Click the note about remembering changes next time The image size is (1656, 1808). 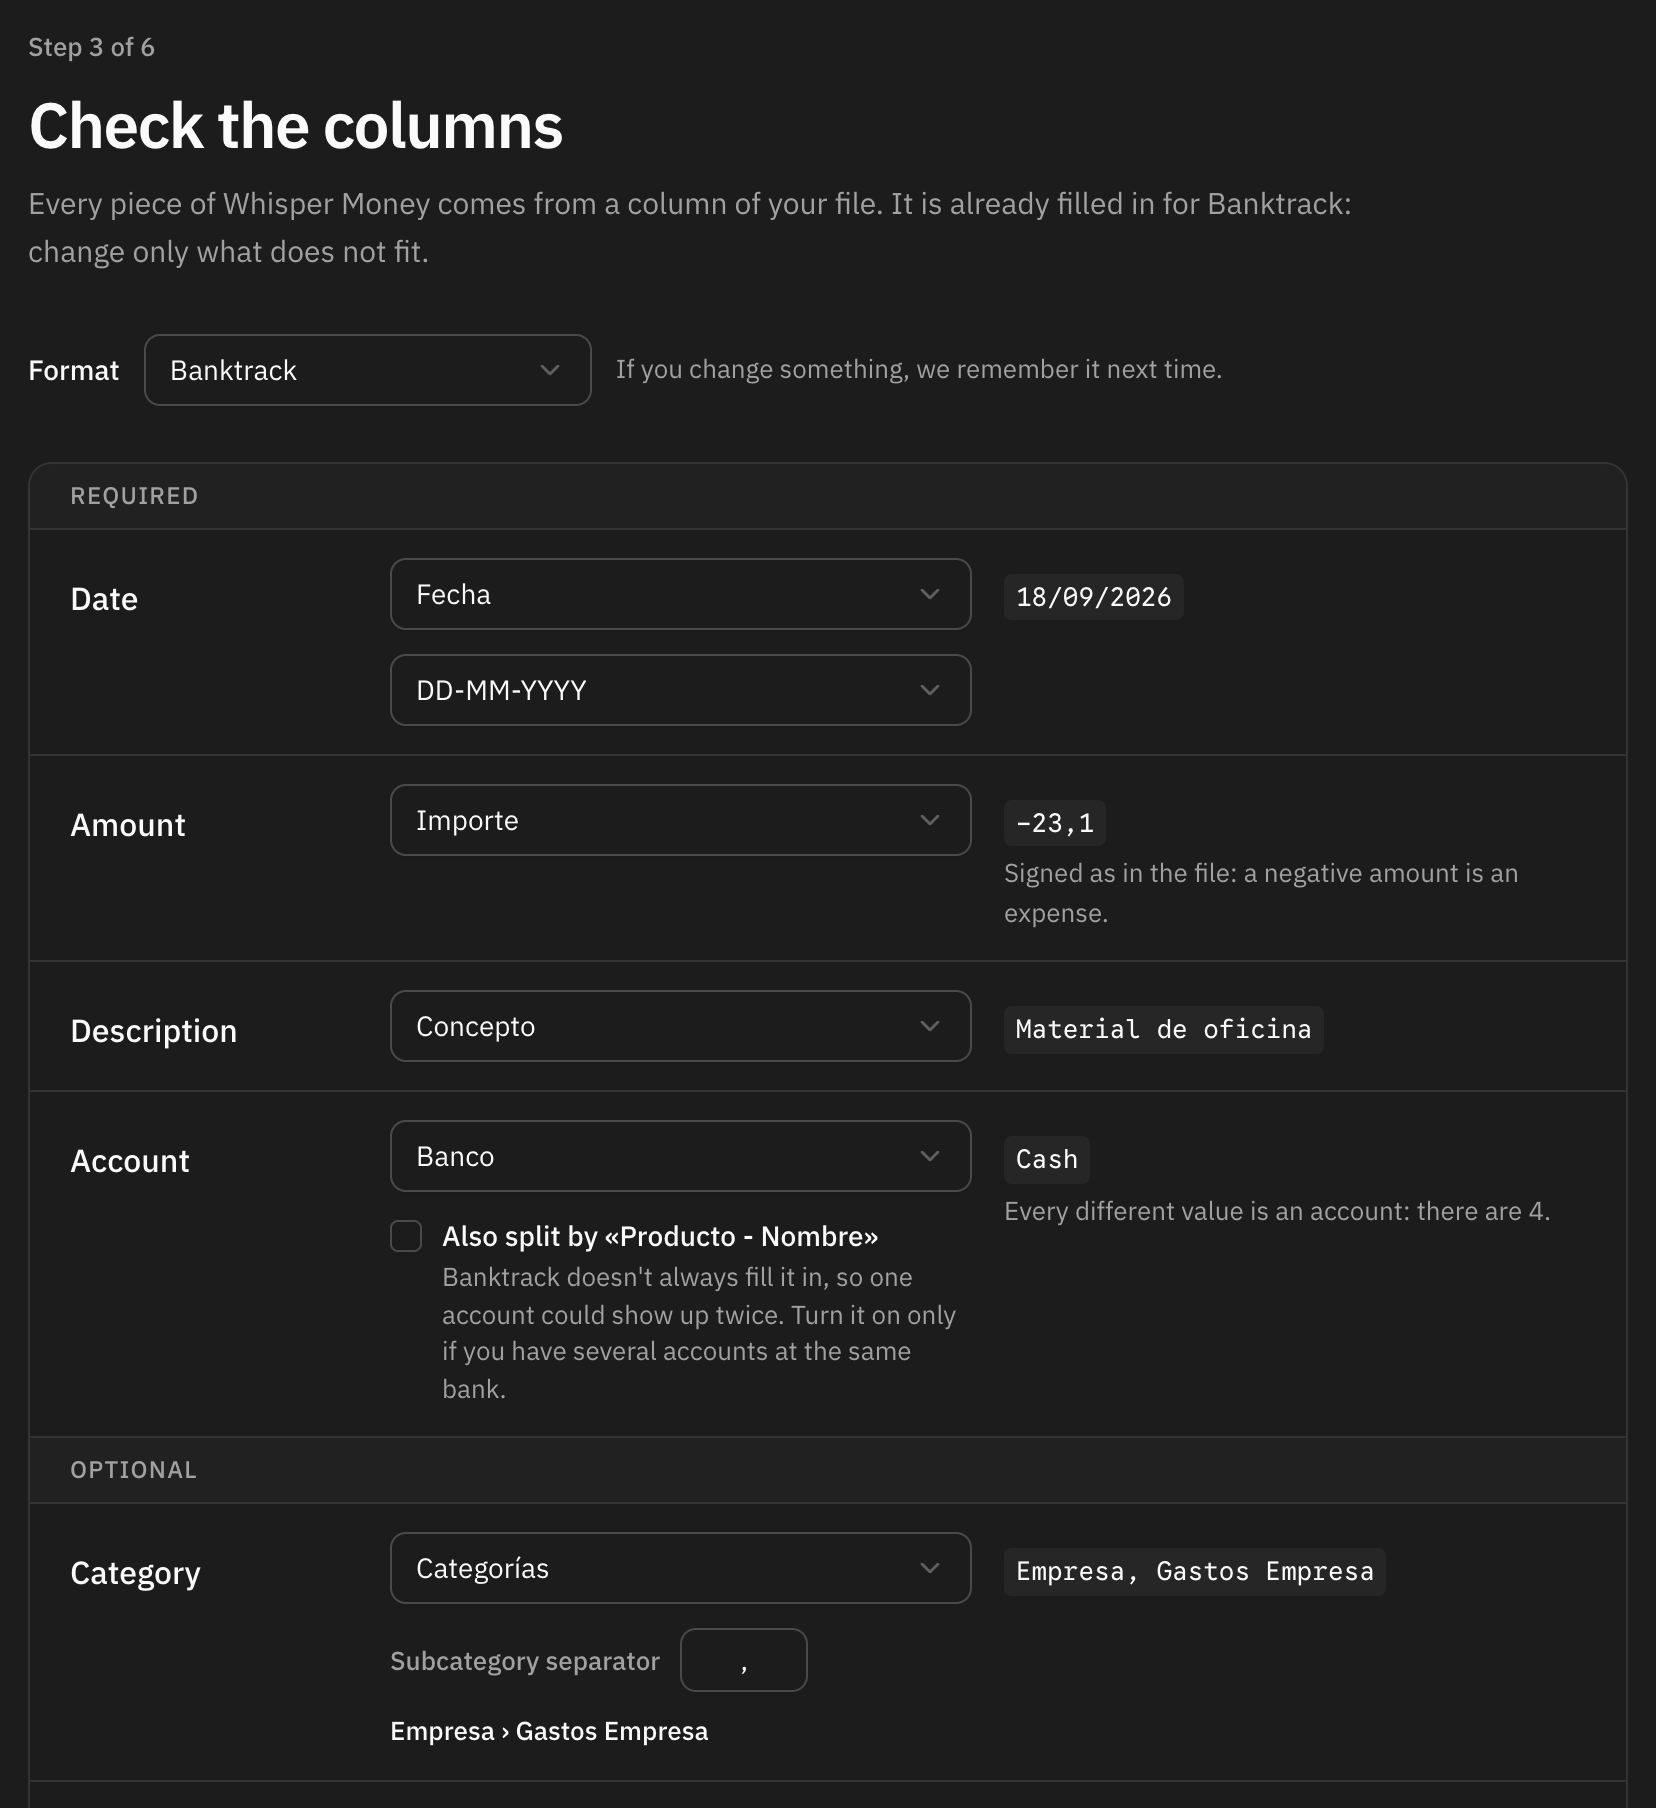[918, 369]
